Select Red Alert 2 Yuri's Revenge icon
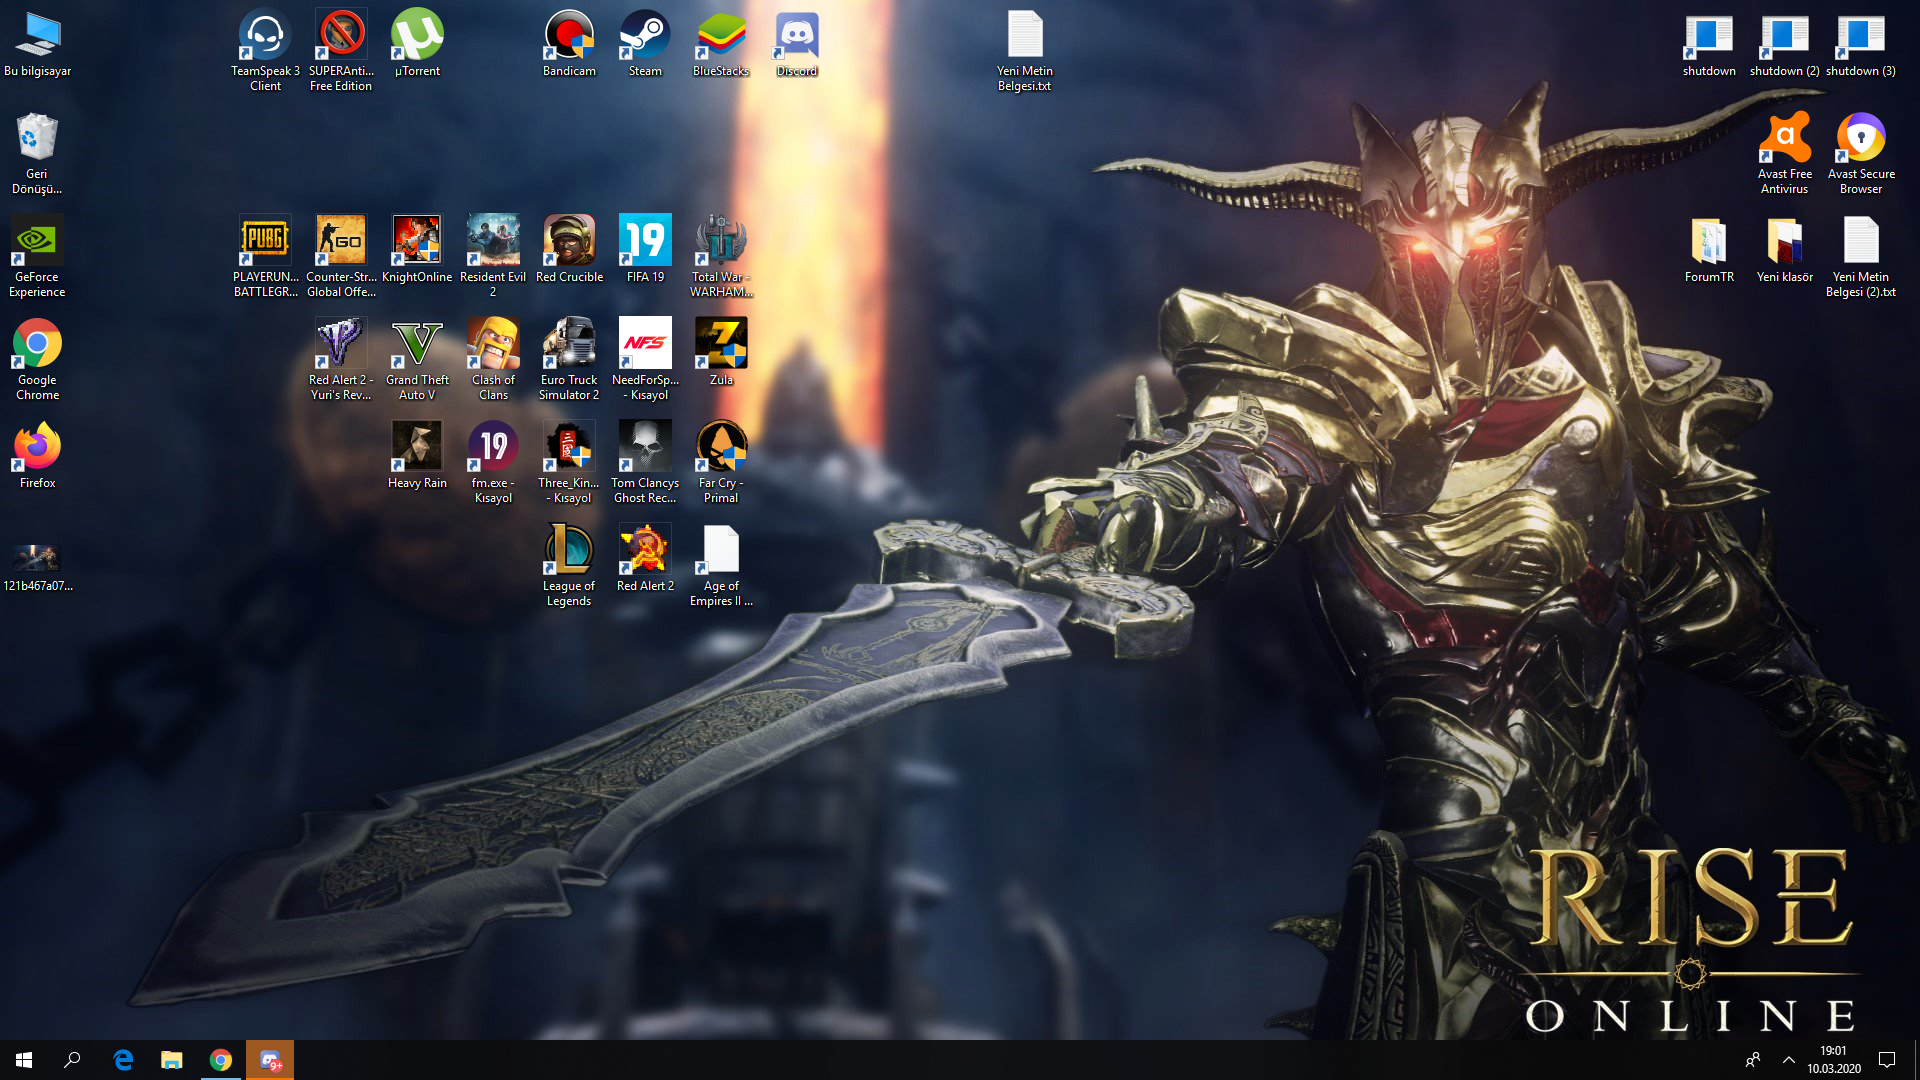 point(342,359)
